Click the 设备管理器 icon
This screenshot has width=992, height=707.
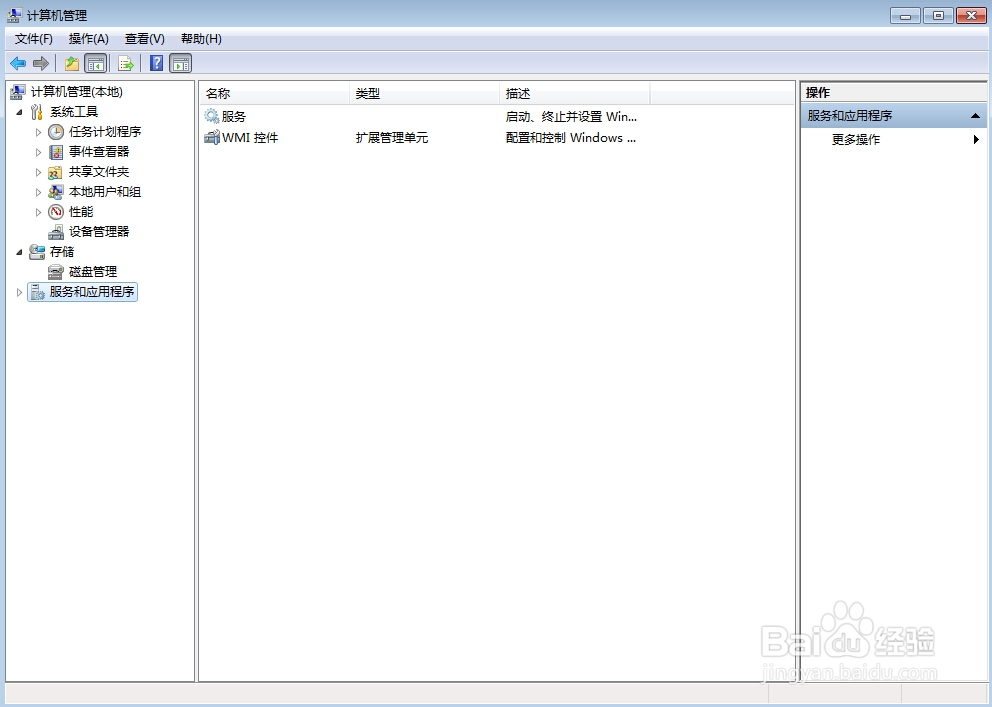[56, 231]
